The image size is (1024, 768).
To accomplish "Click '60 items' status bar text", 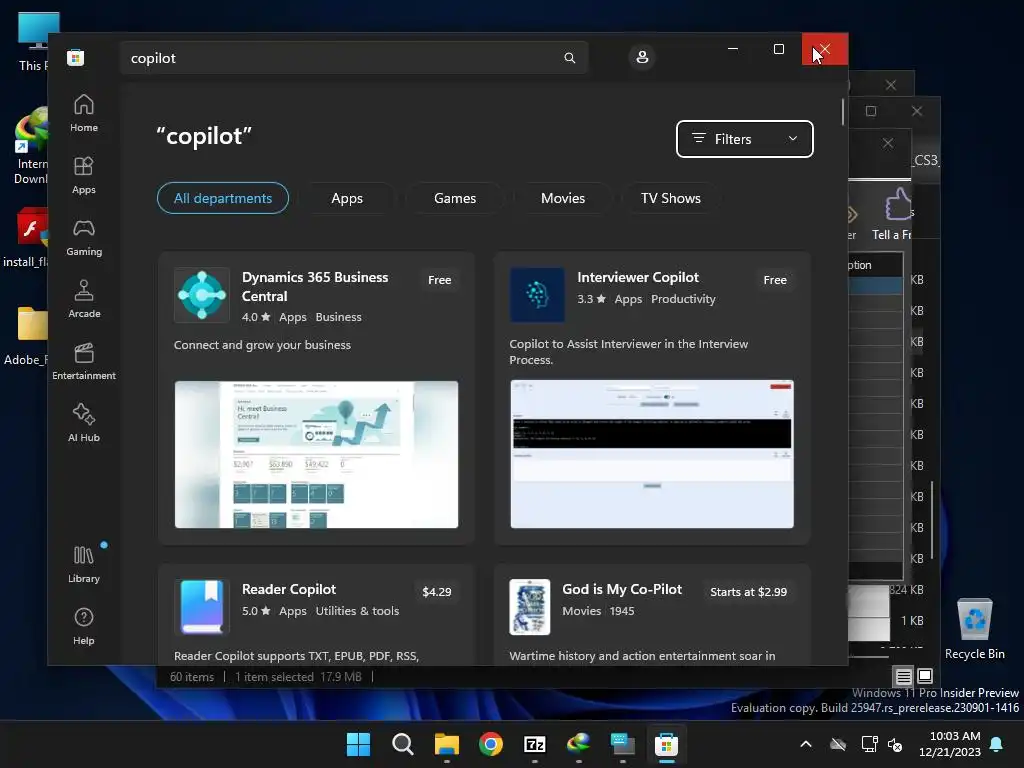I will [x=192, y=677].
